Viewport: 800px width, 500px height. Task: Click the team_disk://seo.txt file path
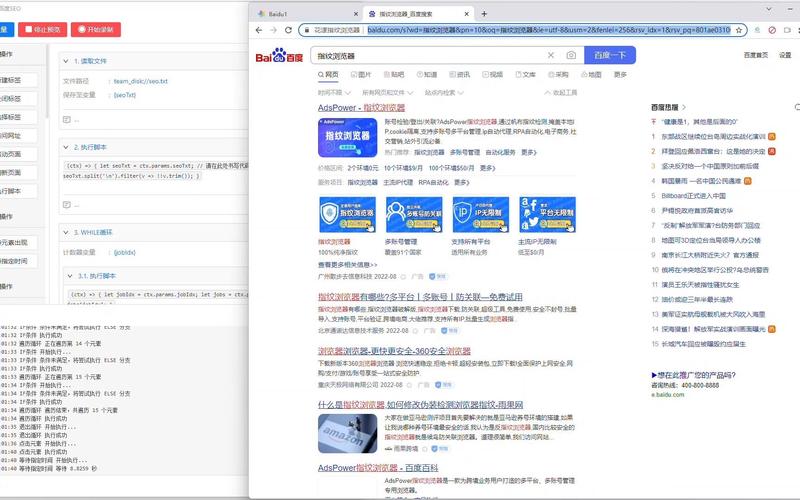point(140,82)
